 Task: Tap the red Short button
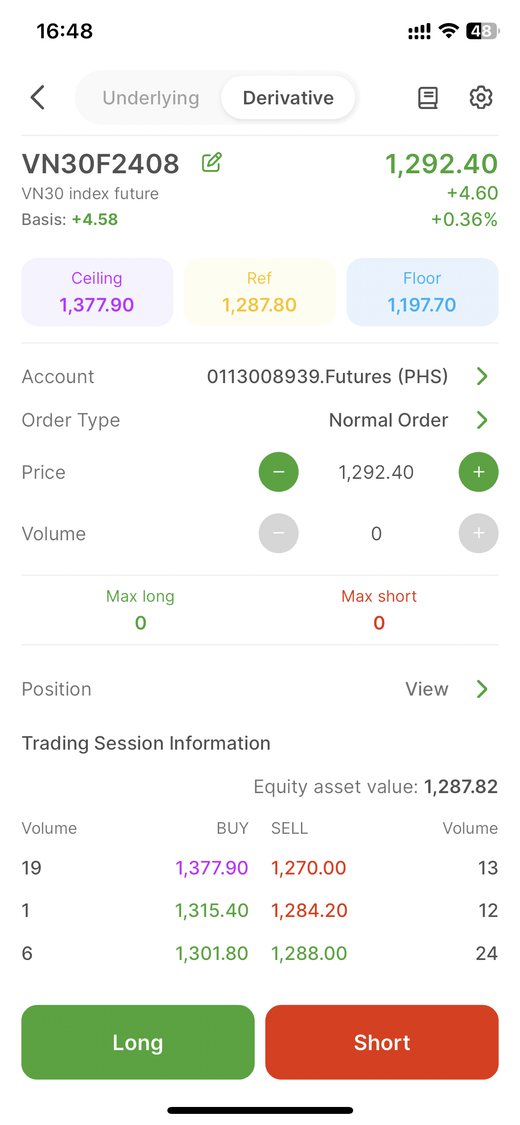tap(382, 1042)
